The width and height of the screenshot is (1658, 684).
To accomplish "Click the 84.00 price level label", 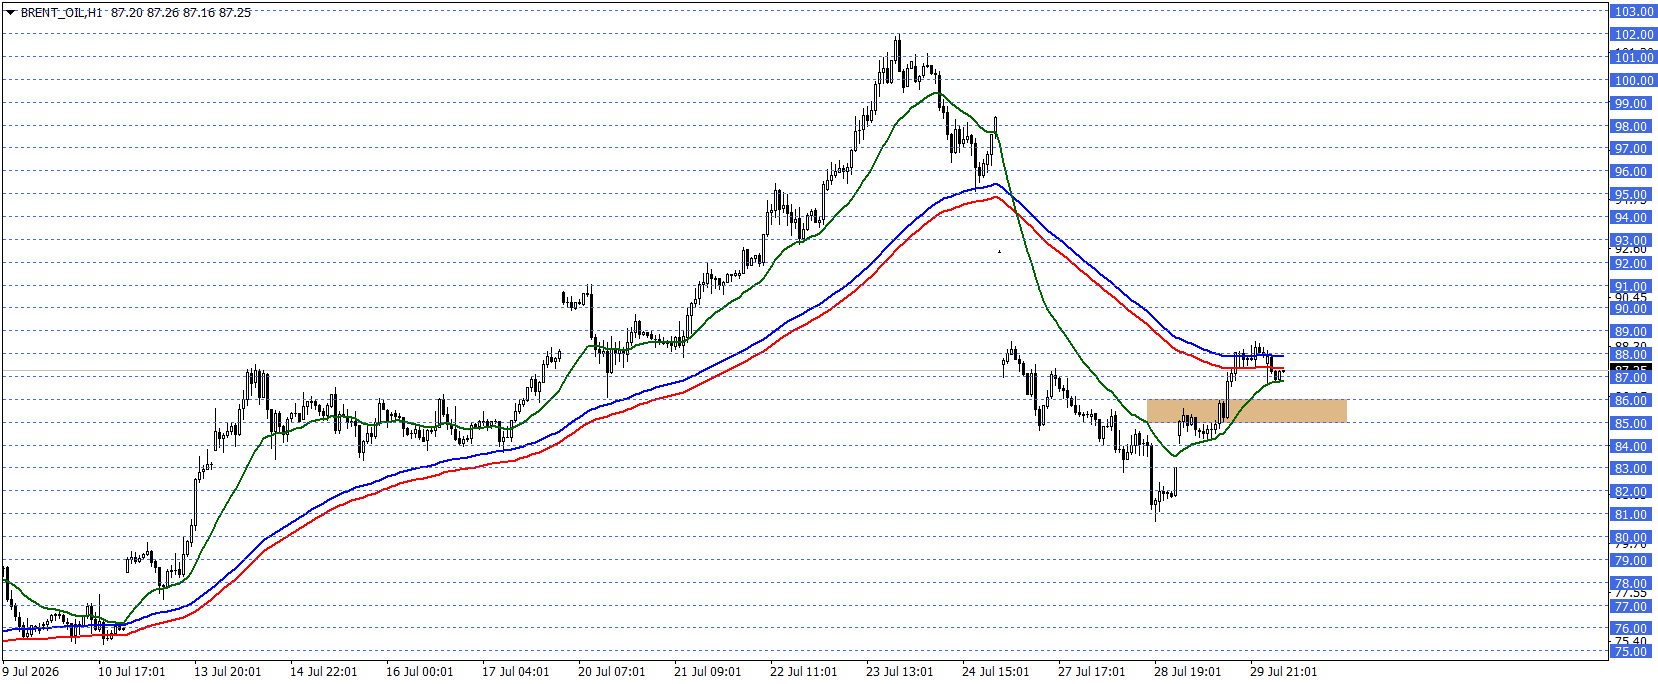I will click(1633, 447).
